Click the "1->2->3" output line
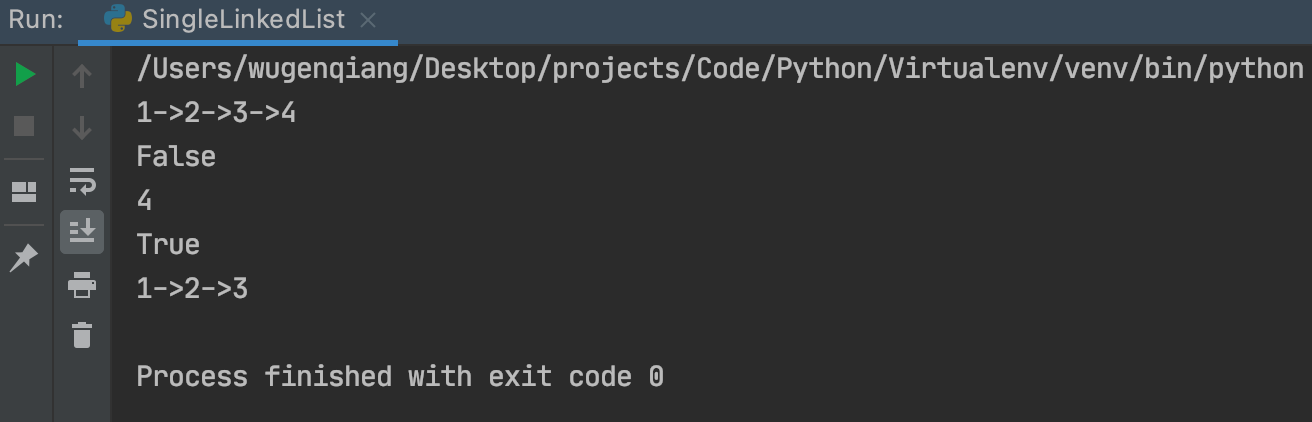The width and height of the screenshot is (1312, 422). tap(192, 289)
